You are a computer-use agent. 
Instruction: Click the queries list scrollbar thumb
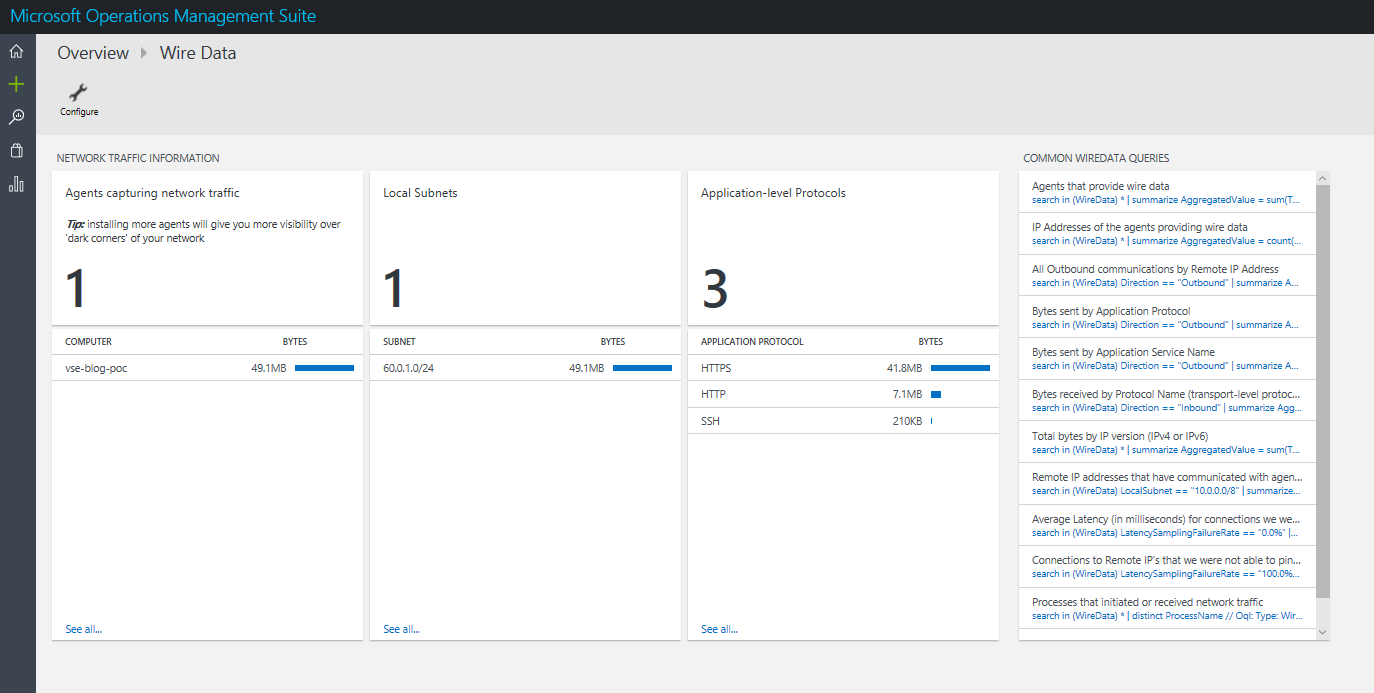(x=1323, y=392)
